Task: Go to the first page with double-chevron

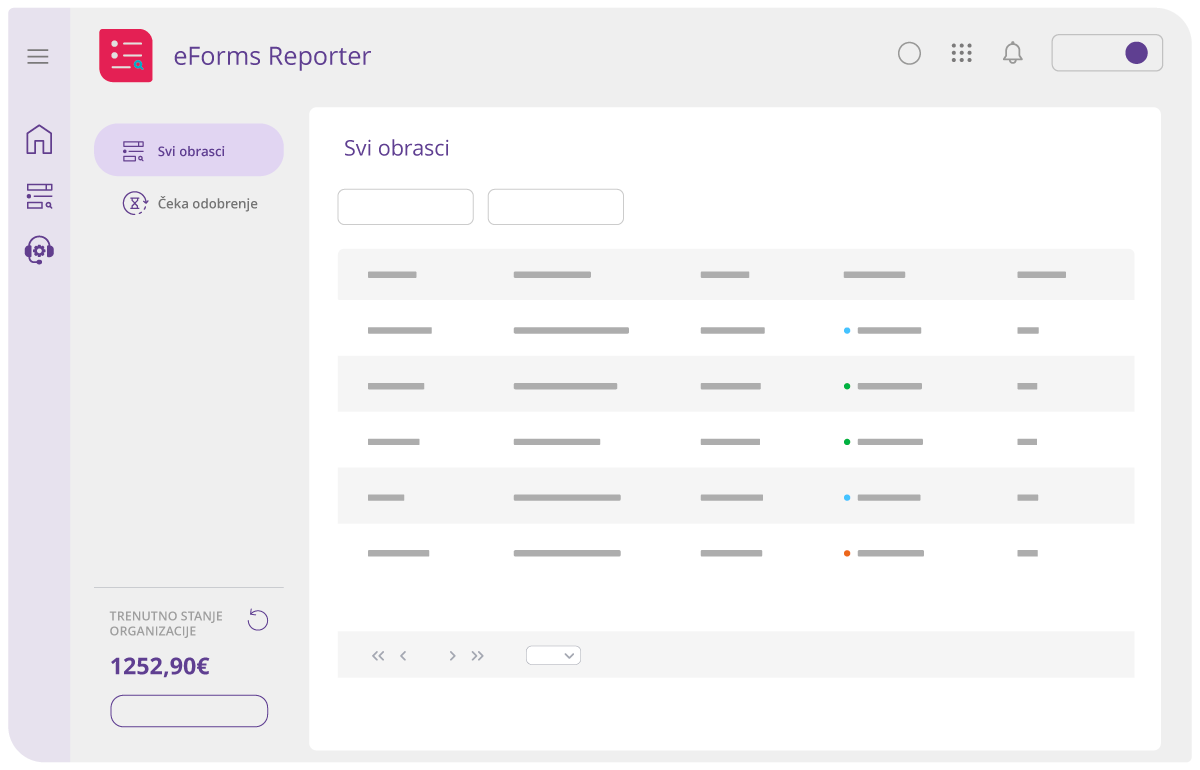Action: pos(378,655)
